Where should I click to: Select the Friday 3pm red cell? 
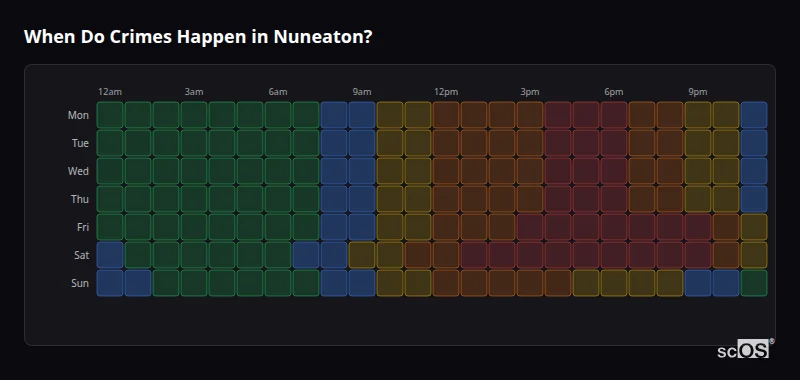coord(530,227)
